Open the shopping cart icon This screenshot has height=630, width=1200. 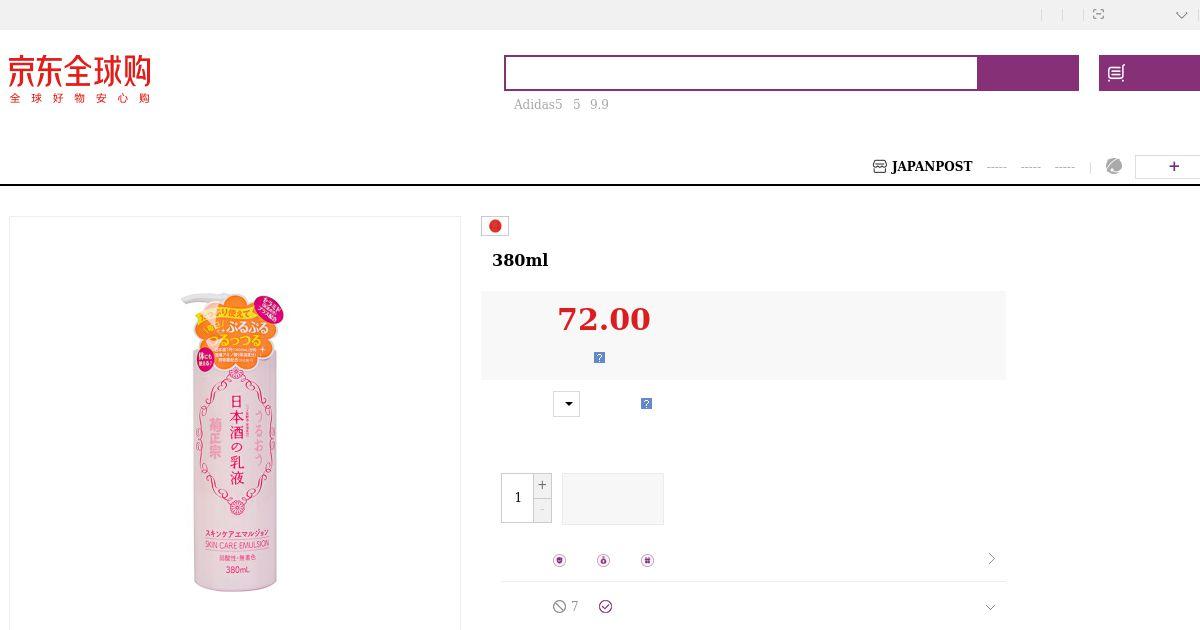click(x=1117, y=73)
